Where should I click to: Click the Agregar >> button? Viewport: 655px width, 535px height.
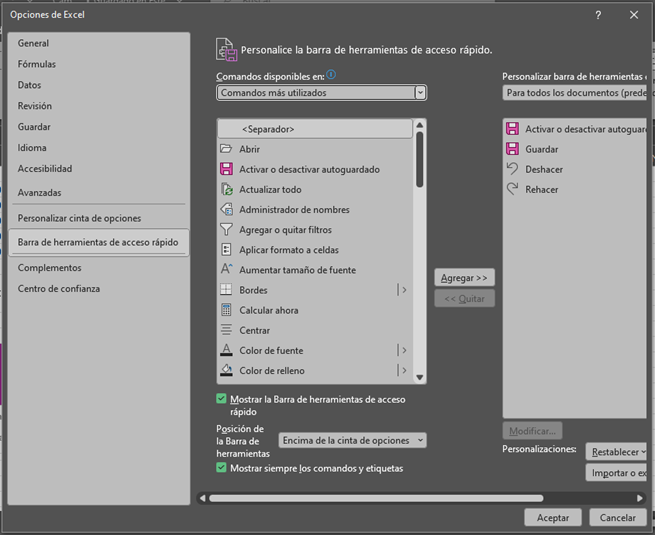465,278
